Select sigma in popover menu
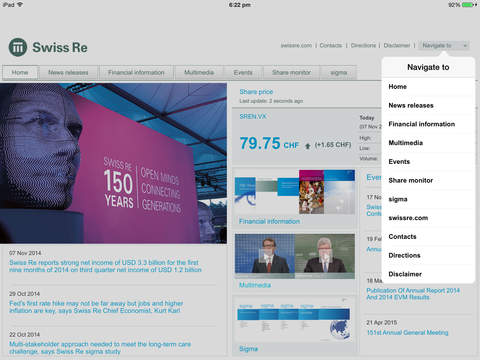 (x=428, y=199)
